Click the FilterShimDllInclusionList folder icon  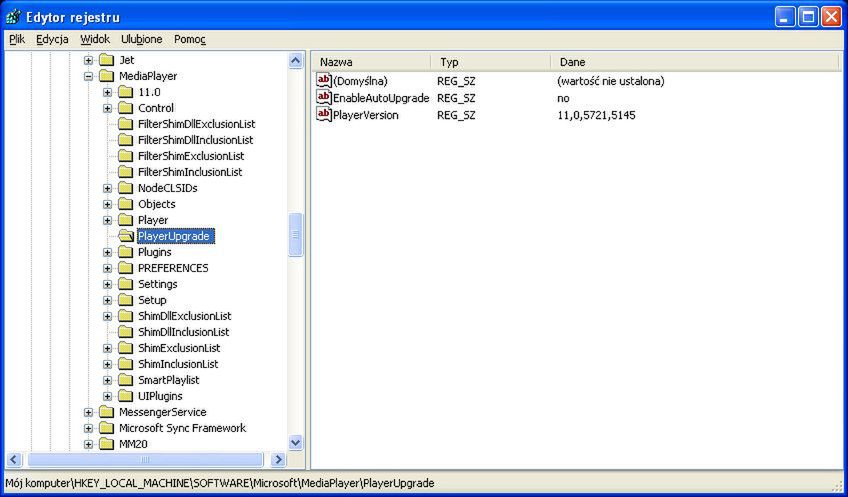click(x=125, y=140)
